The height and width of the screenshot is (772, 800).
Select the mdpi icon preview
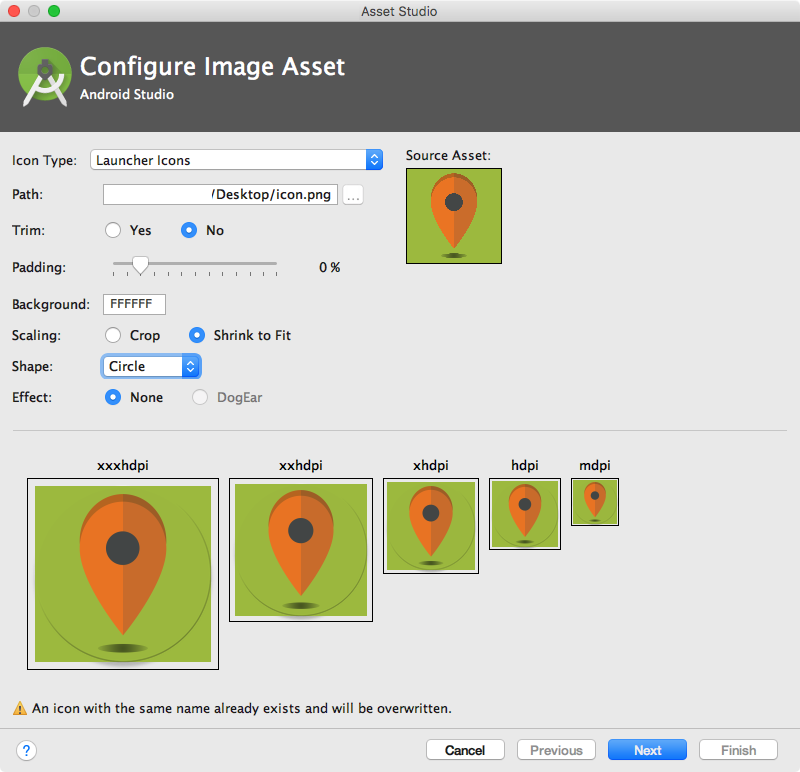(x=595, y=501)
